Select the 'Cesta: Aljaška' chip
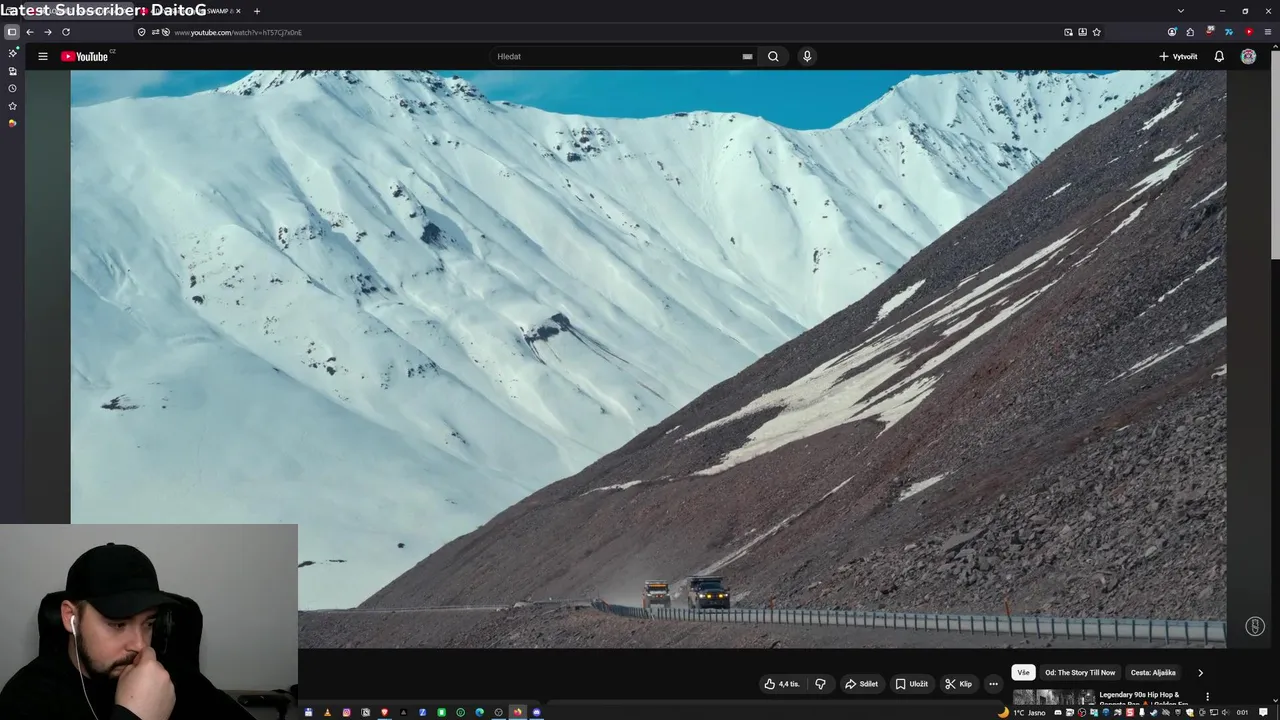This screenshot has width=1280, height=720. (1153, 672)
